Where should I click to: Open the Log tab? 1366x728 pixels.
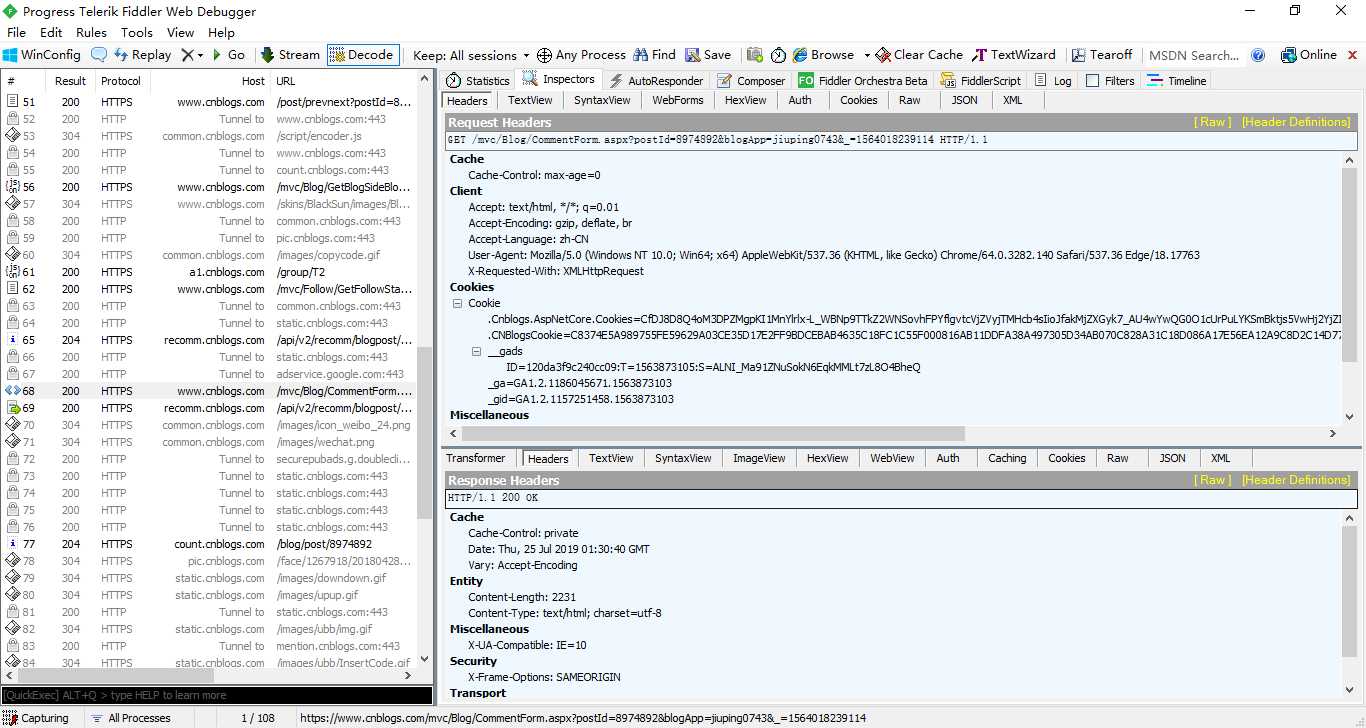pos(1053,81)
